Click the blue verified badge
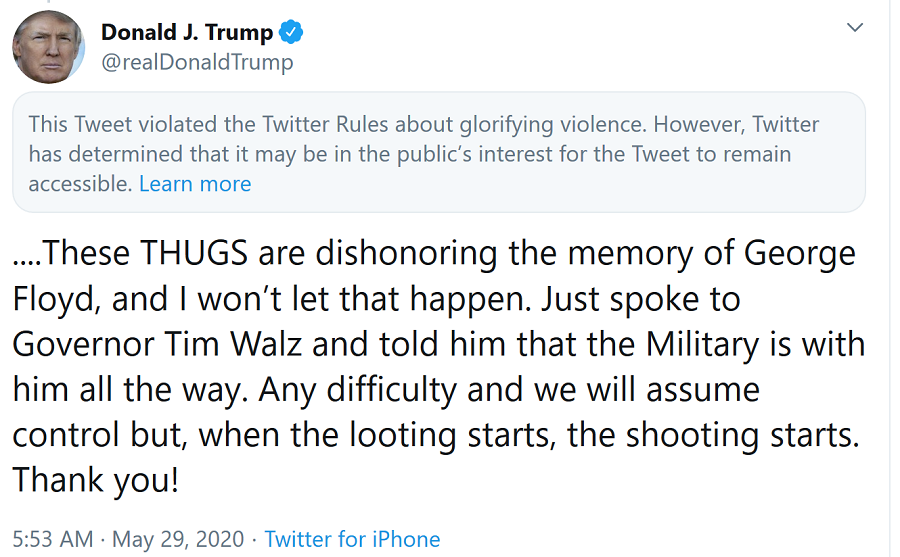The image size is (900, 557). coord(291,33)
